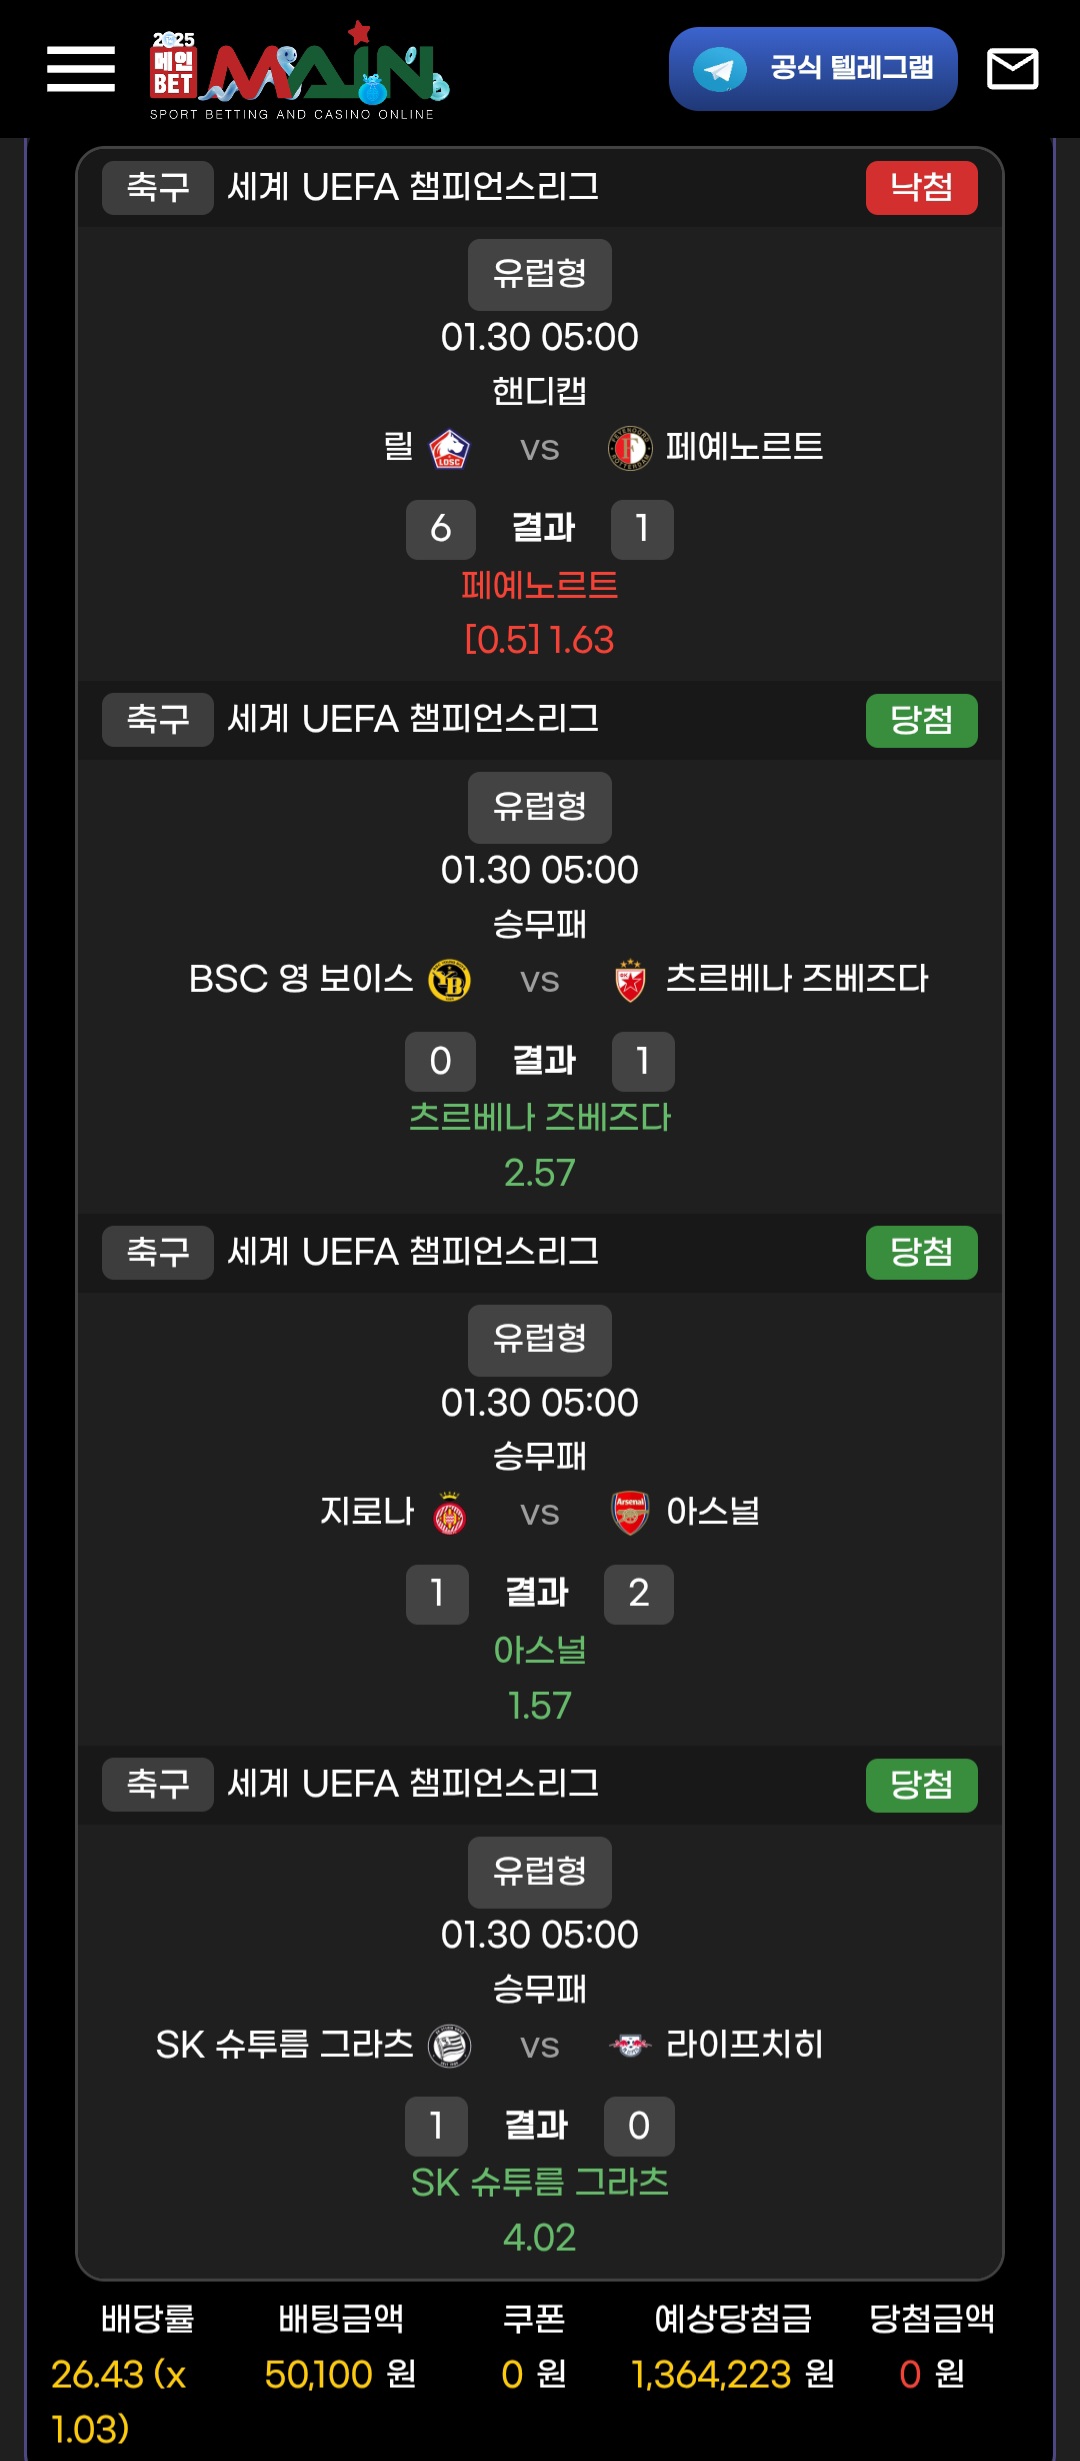Click the SK Sturm Graz crest
Image resolution: width=1080 pixels, height=2461 pixels.
(449, 2045)
